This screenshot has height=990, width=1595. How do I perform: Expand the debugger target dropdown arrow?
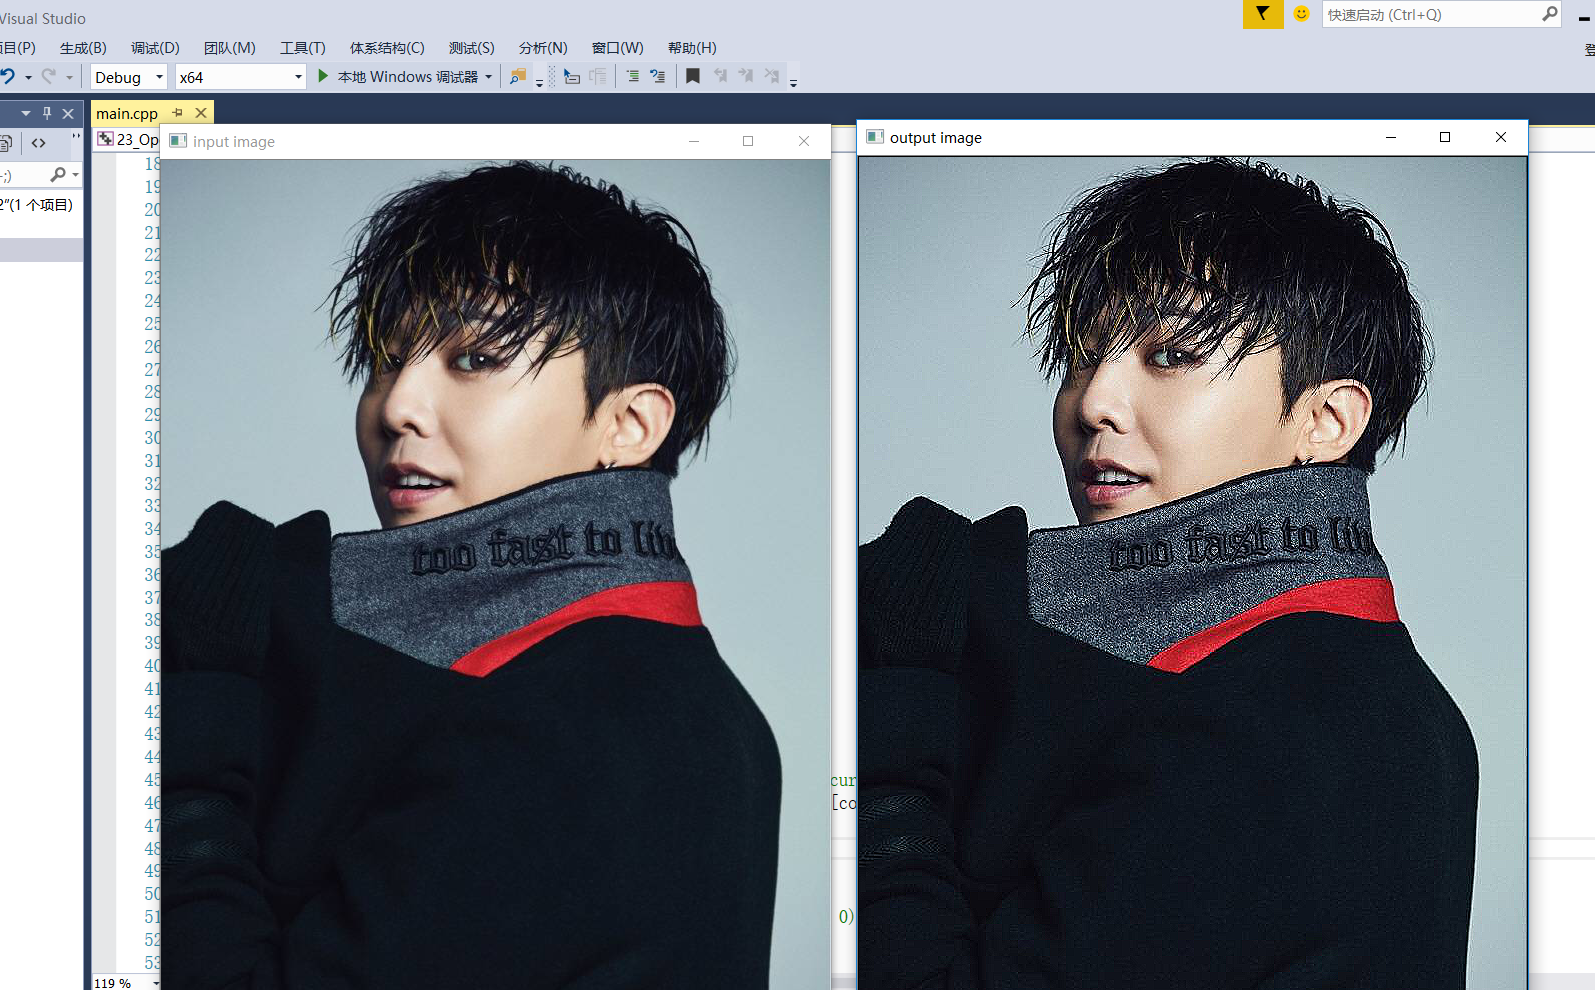tap(488, 77)
